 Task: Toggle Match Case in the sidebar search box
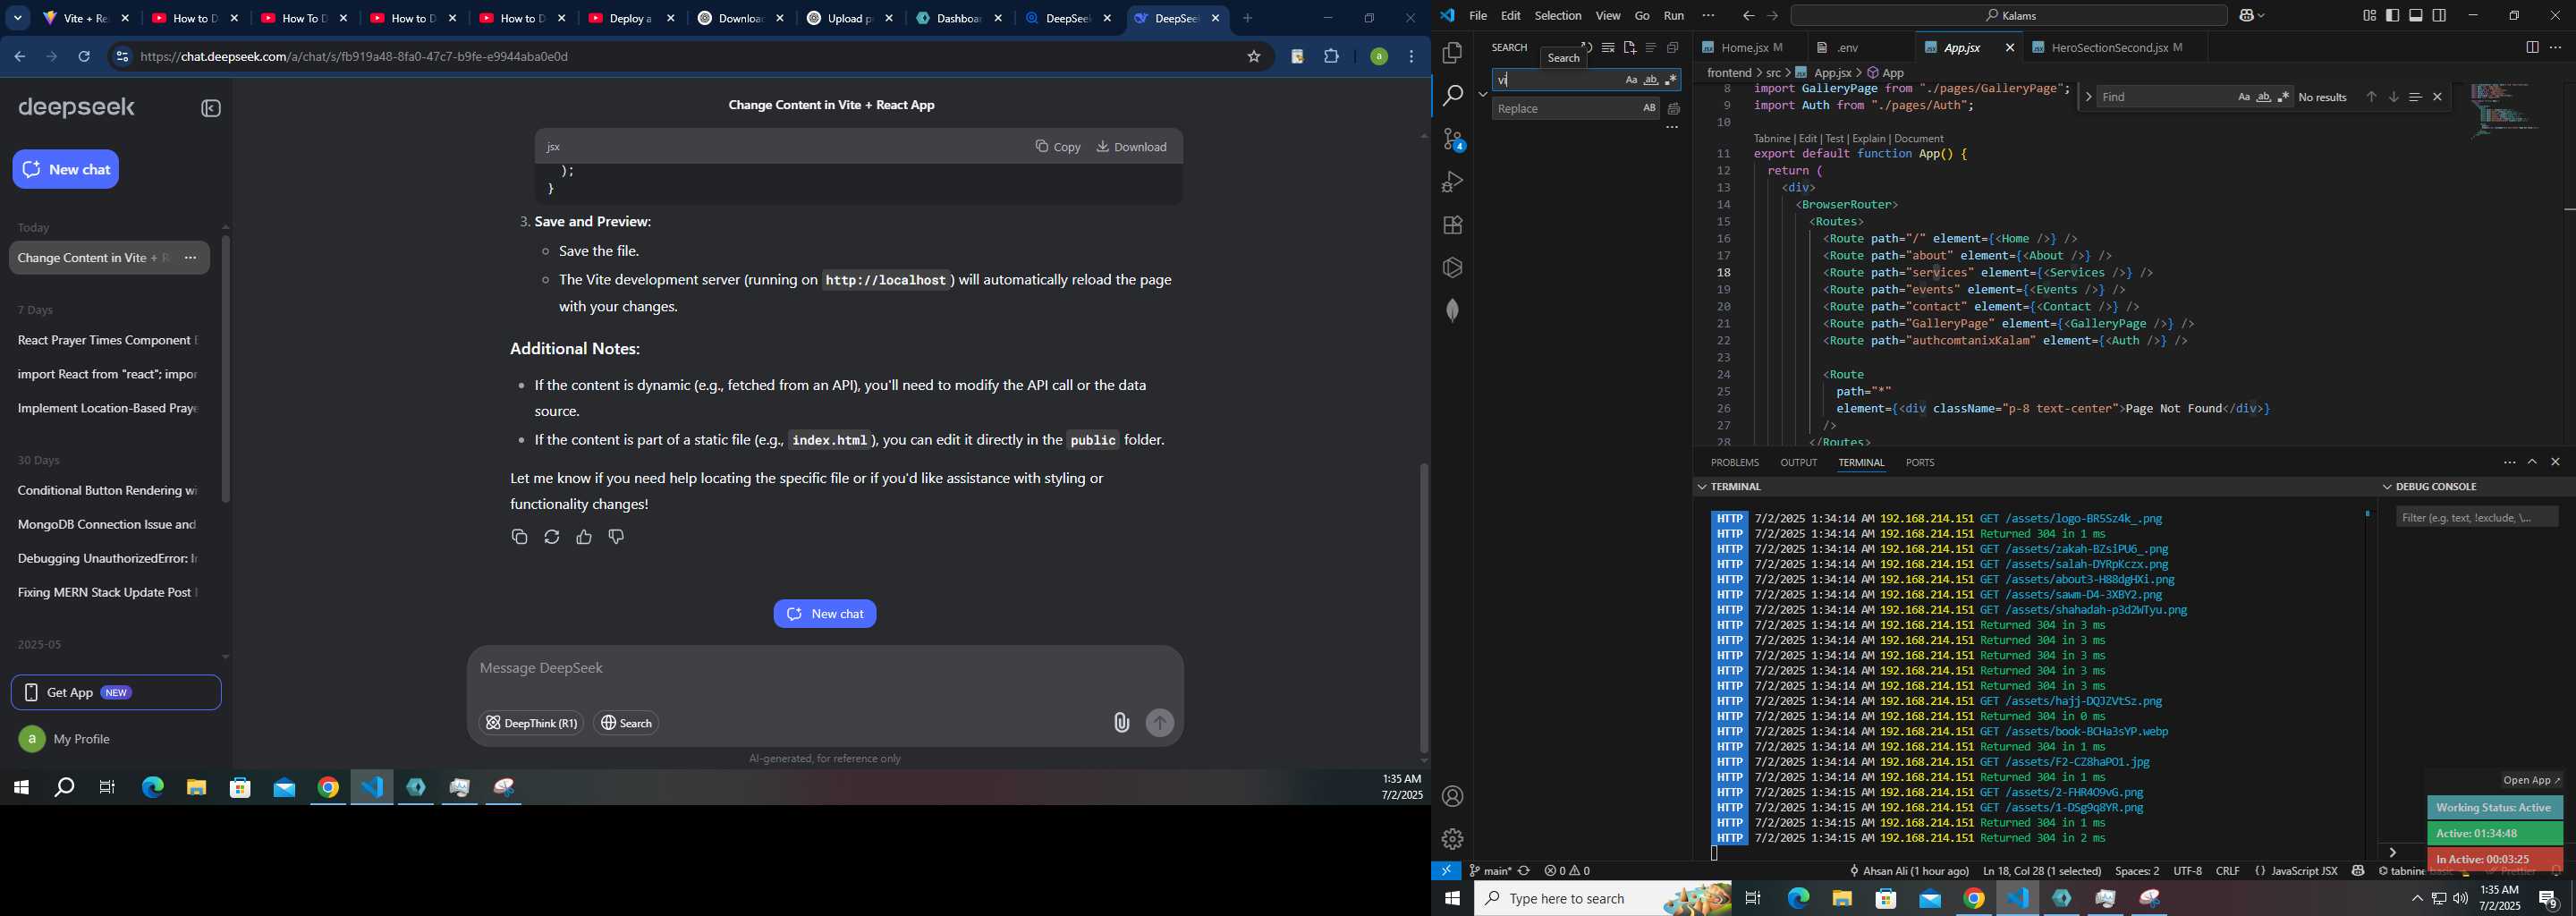pos(1631,80)
